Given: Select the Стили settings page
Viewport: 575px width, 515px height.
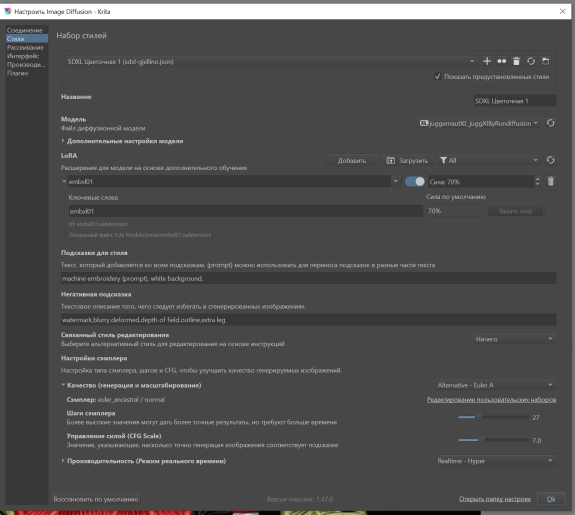Looking at the screenshot, I should tap(27, 39).
